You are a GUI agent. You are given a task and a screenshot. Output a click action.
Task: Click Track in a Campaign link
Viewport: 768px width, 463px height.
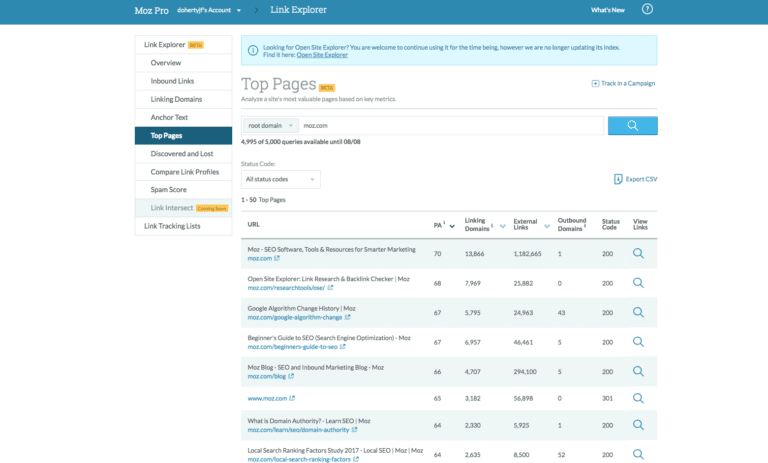[627, 83]
